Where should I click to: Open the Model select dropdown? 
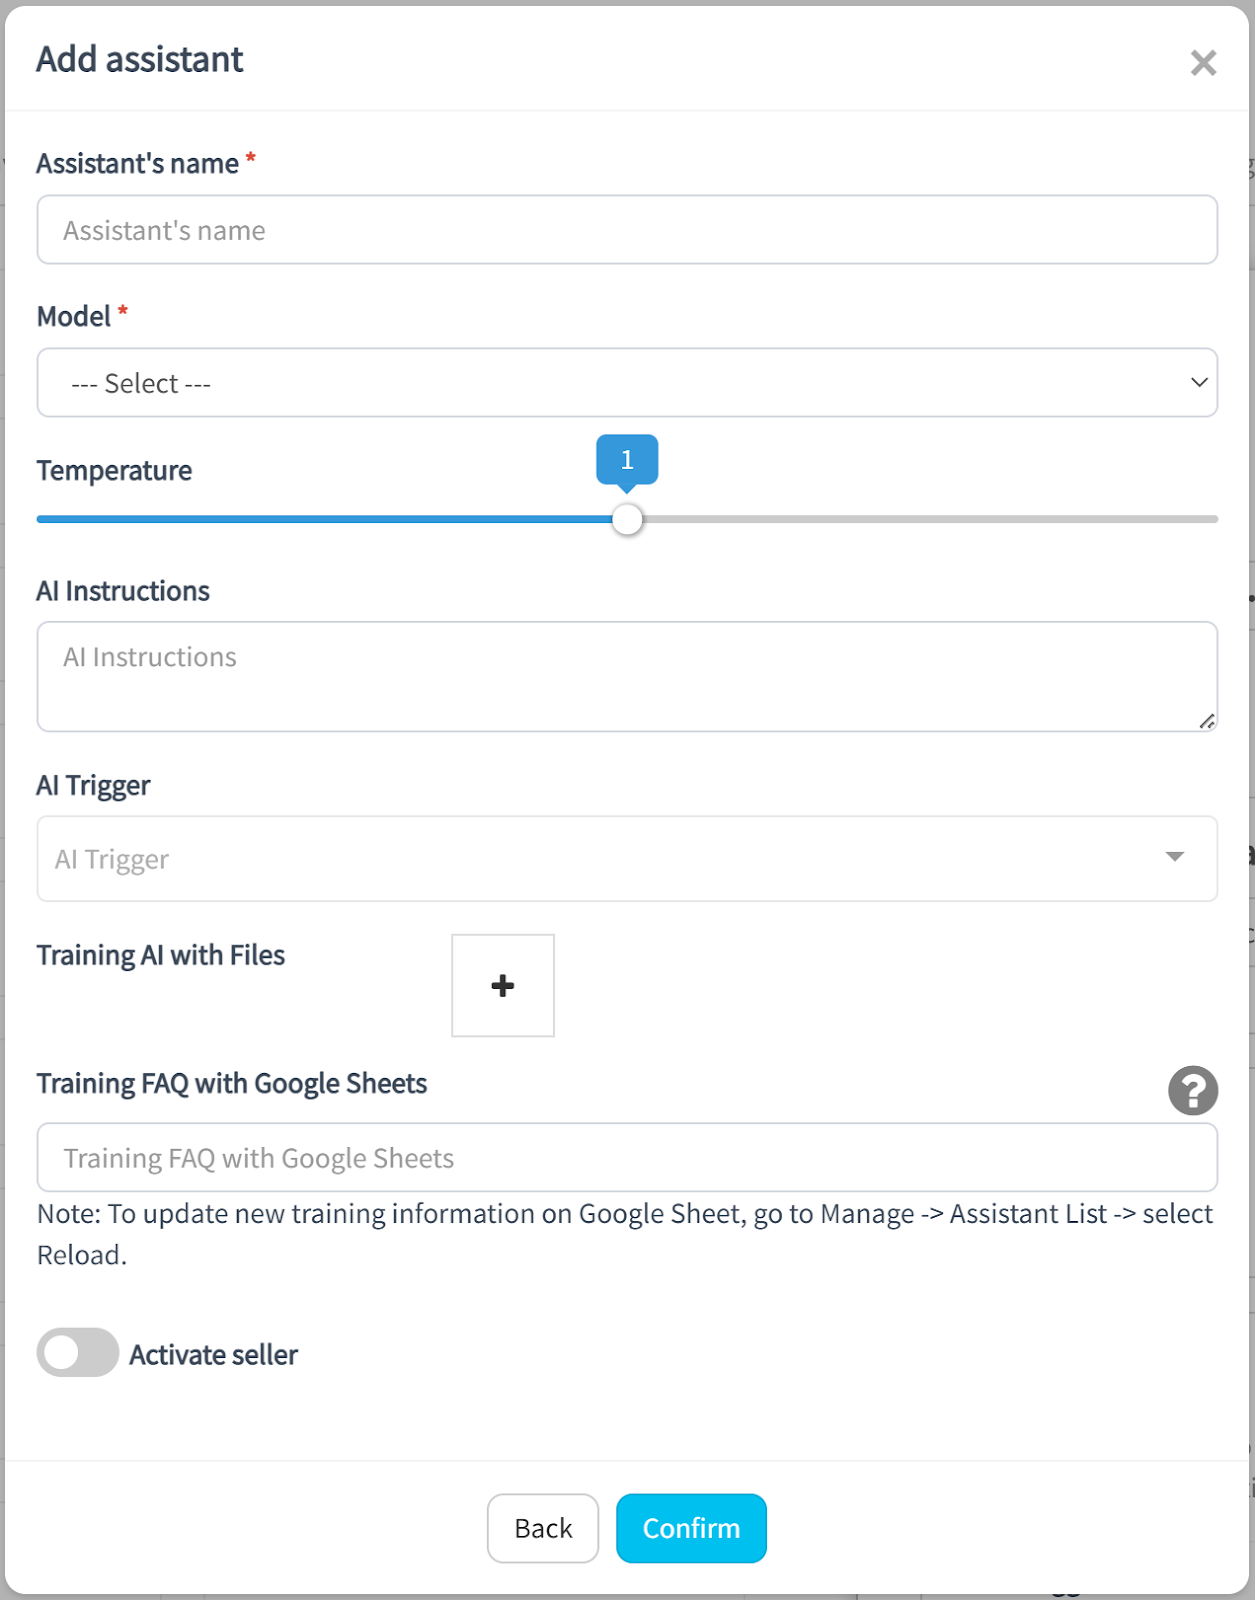coord(627,383)
